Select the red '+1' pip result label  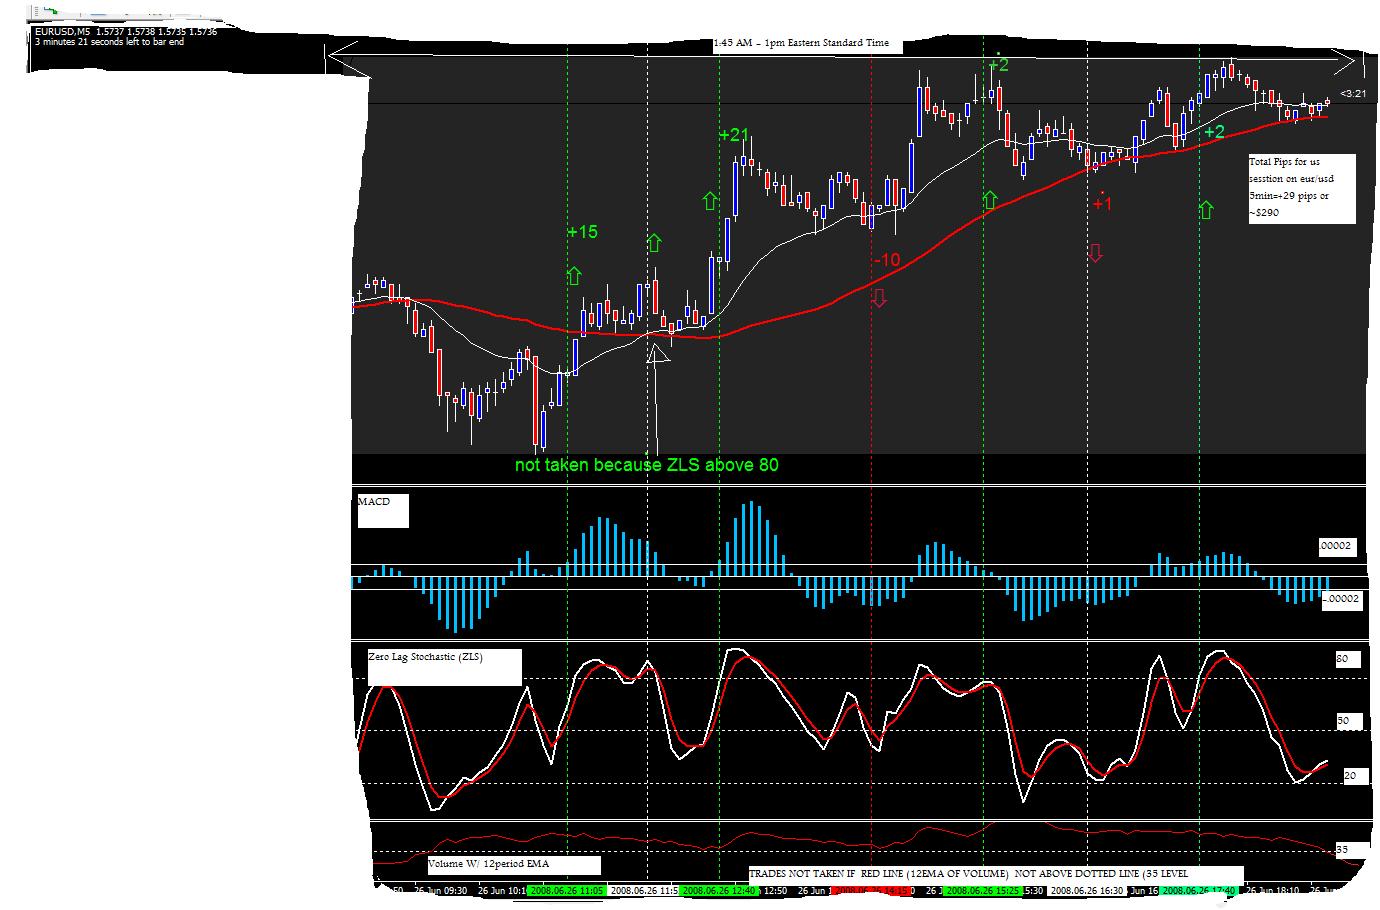coord(1102,204)
